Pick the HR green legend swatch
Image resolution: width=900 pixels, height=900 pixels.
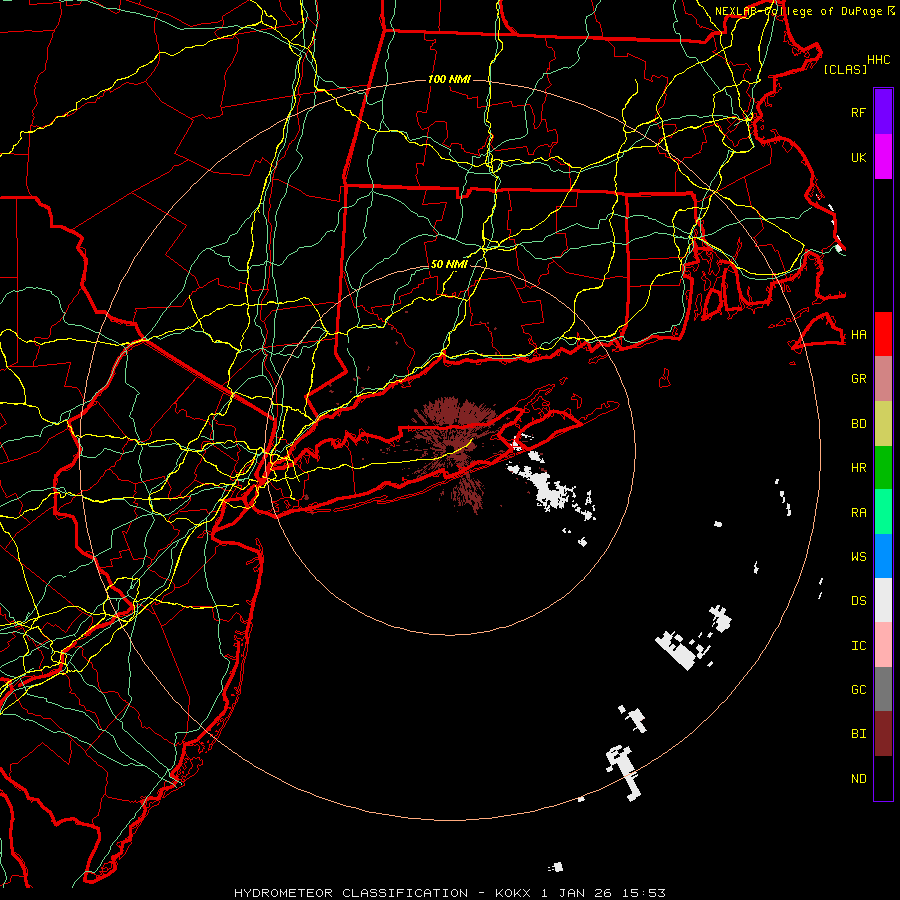pyautogui.click(x=883, y=468)
